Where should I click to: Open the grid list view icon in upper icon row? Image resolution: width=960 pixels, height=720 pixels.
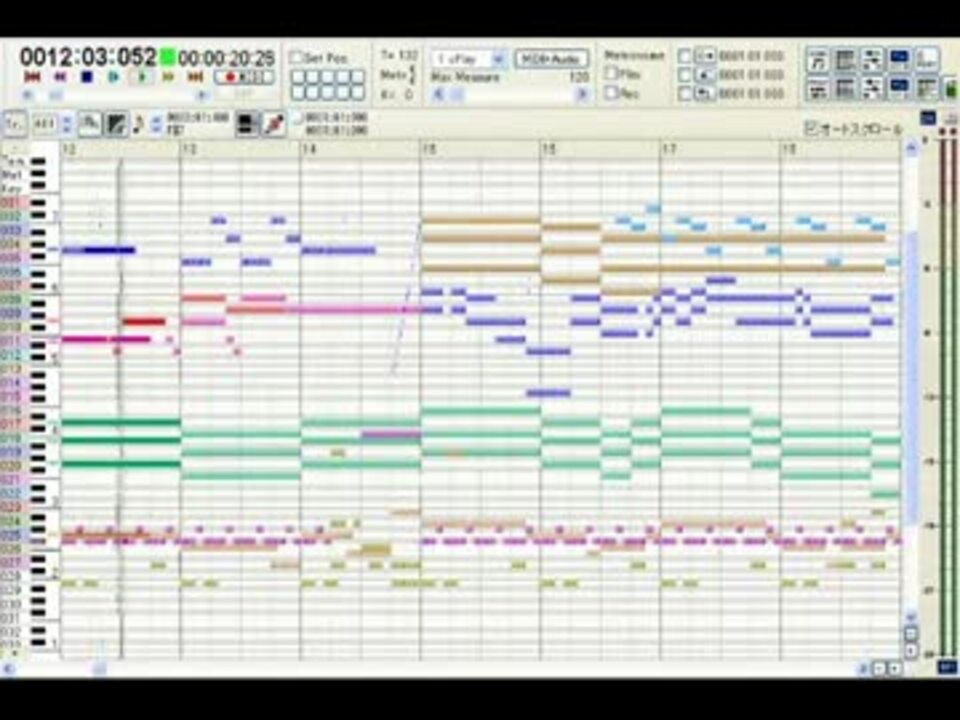point(845,60)
